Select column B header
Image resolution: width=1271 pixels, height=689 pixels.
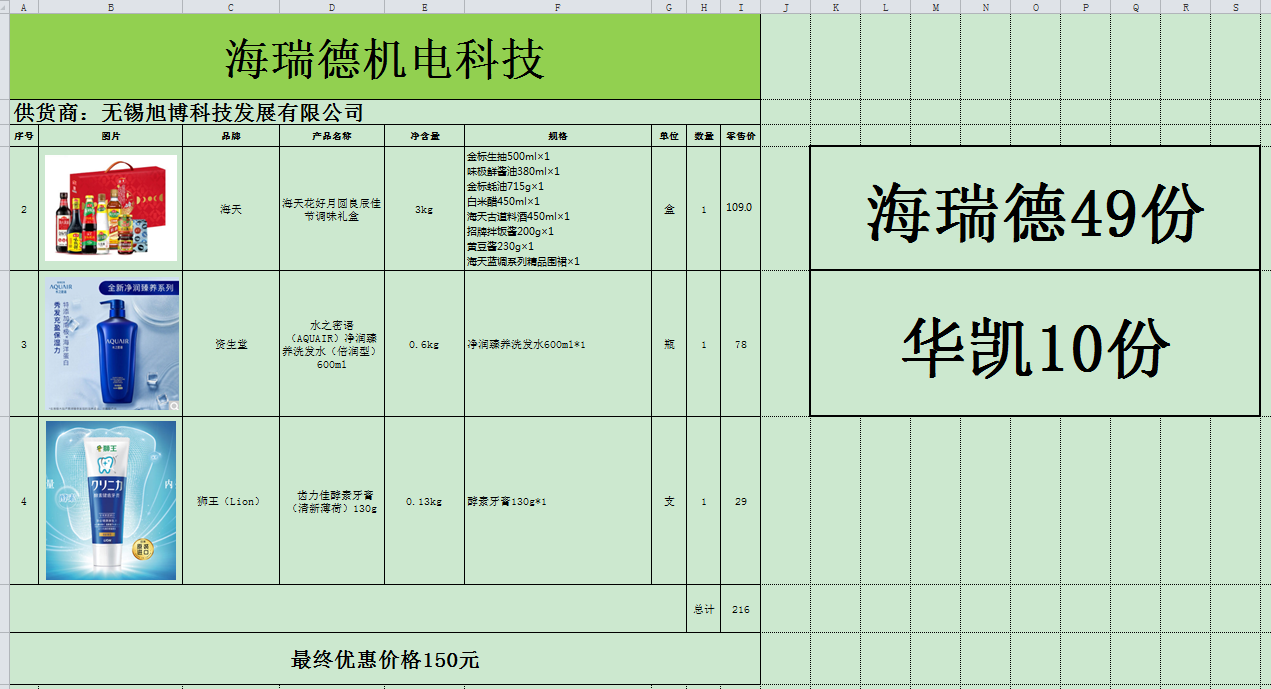[x=110, y=7]
